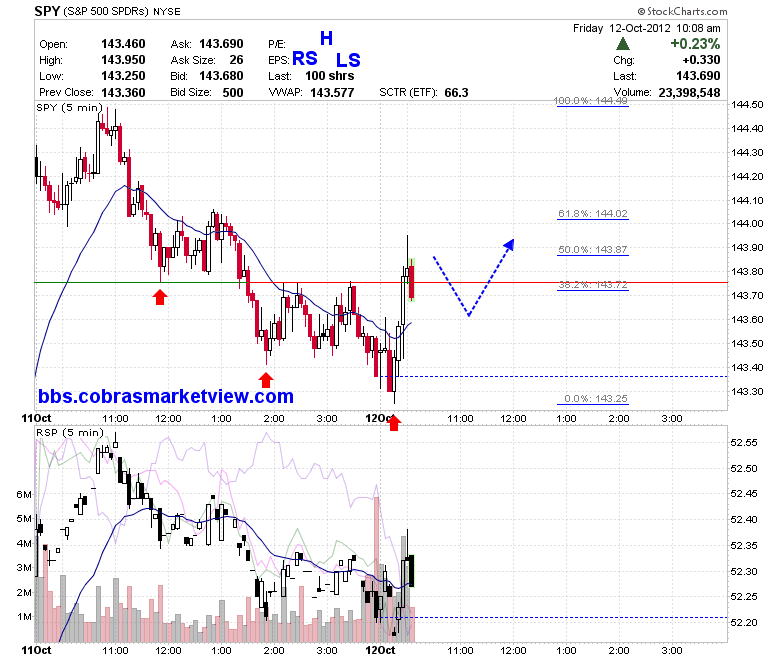Click the Volume value 23,398,548
This screenshot has height=659, width=780.
click(689, 93)
